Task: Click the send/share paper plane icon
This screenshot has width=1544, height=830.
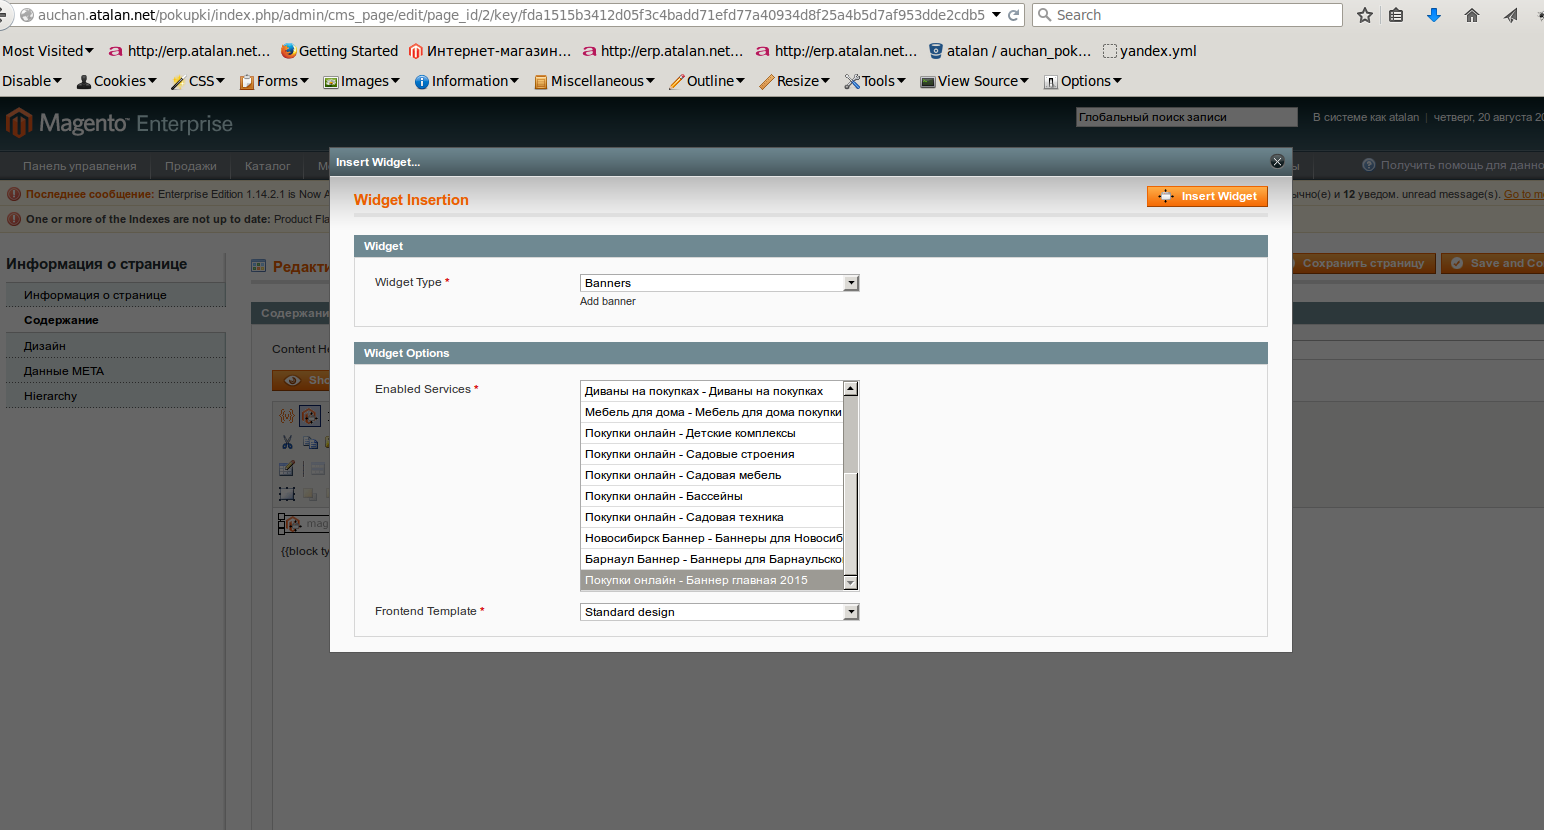Action: (1510, 15)
